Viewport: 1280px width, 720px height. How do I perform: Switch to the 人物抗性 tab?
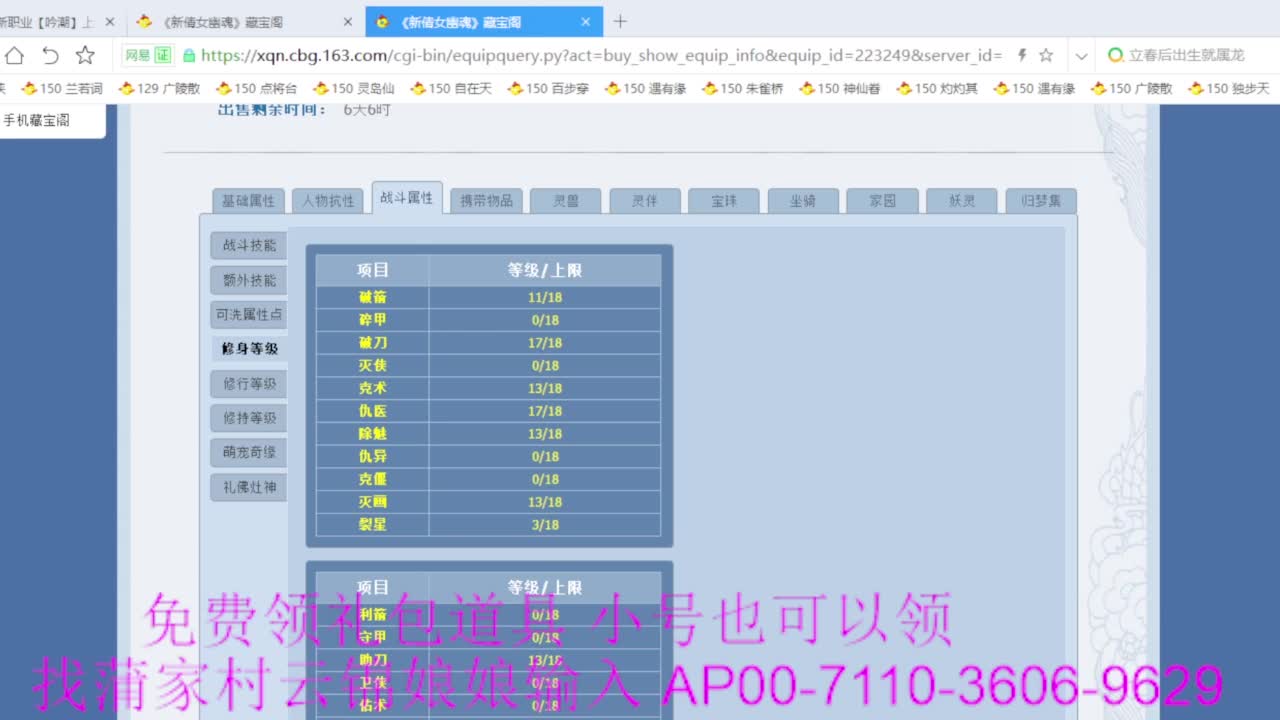click(x=328, y=201)
